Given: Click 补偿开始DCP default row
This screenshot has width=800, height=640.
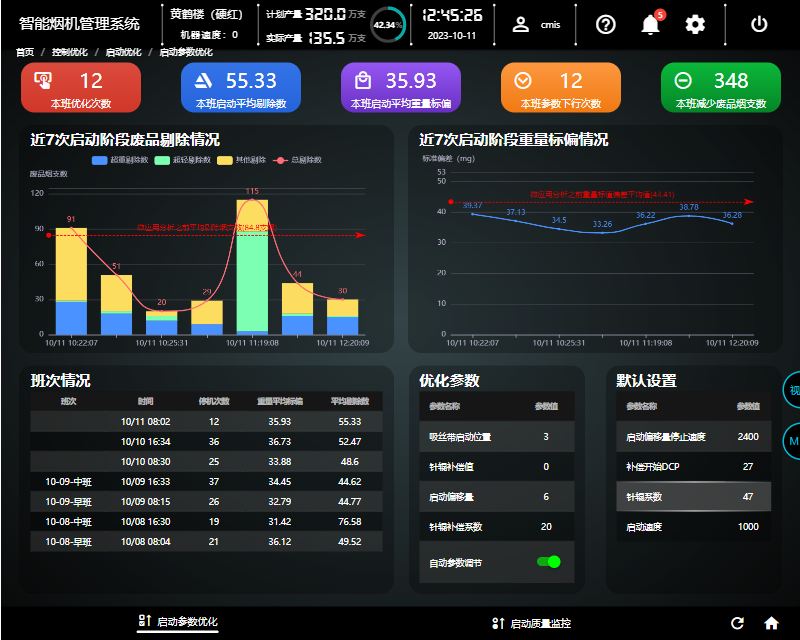Looking at the screenshot, I should (693, 466).
